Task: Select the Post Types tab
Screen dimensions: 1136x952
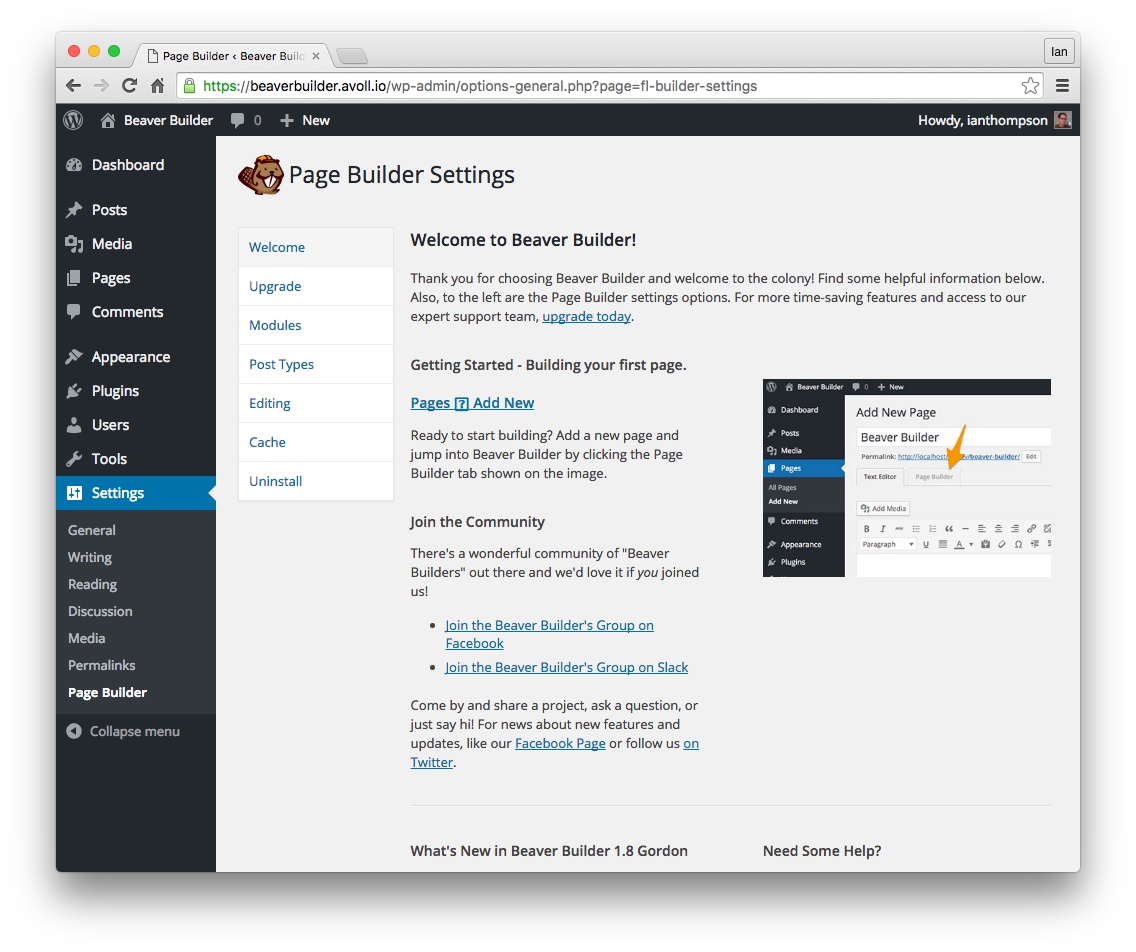Action: 316,364
